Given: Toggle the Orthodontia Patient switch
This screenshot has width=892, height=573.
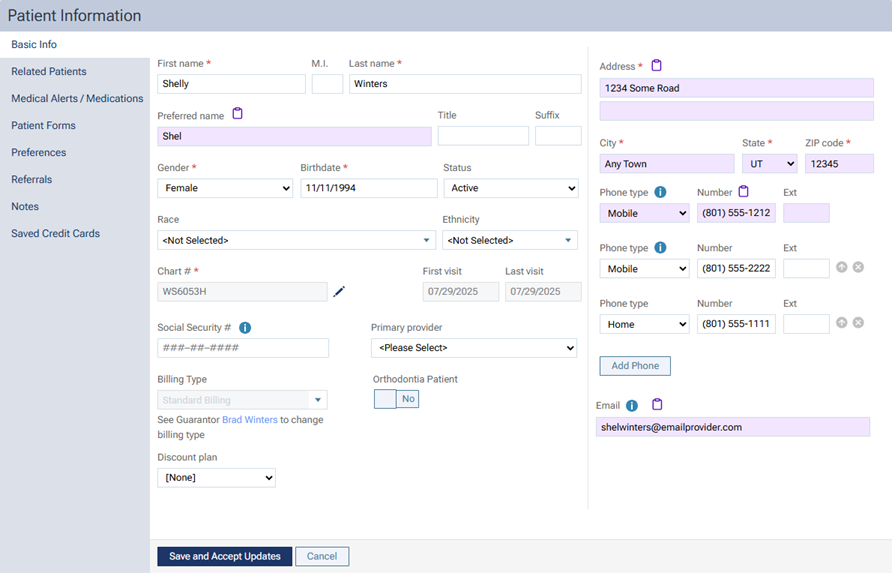Looking at the screenshot, I should coord(396,399).
